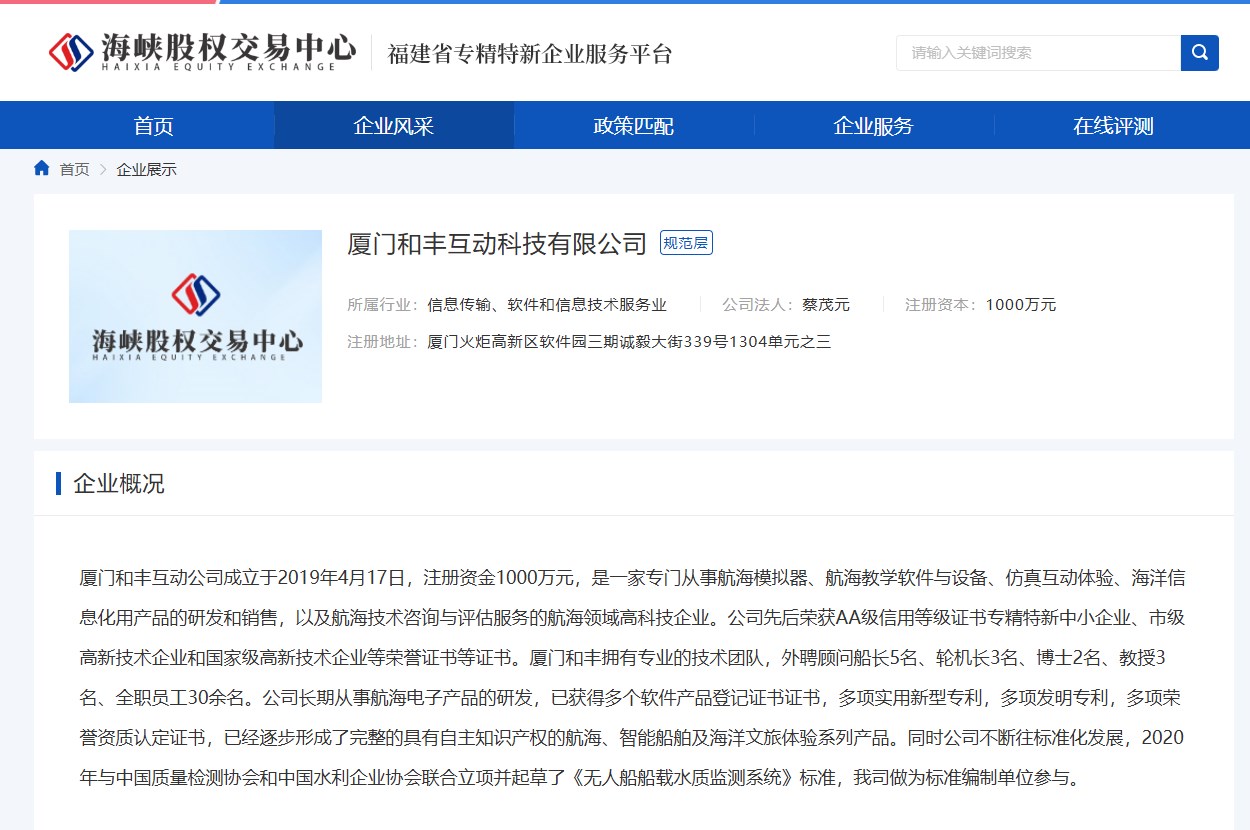Click the 福建省专精特新企业服务平台 title
Image resolution: width=1250 pixels, height=830 pixels.
pos(530,54)
